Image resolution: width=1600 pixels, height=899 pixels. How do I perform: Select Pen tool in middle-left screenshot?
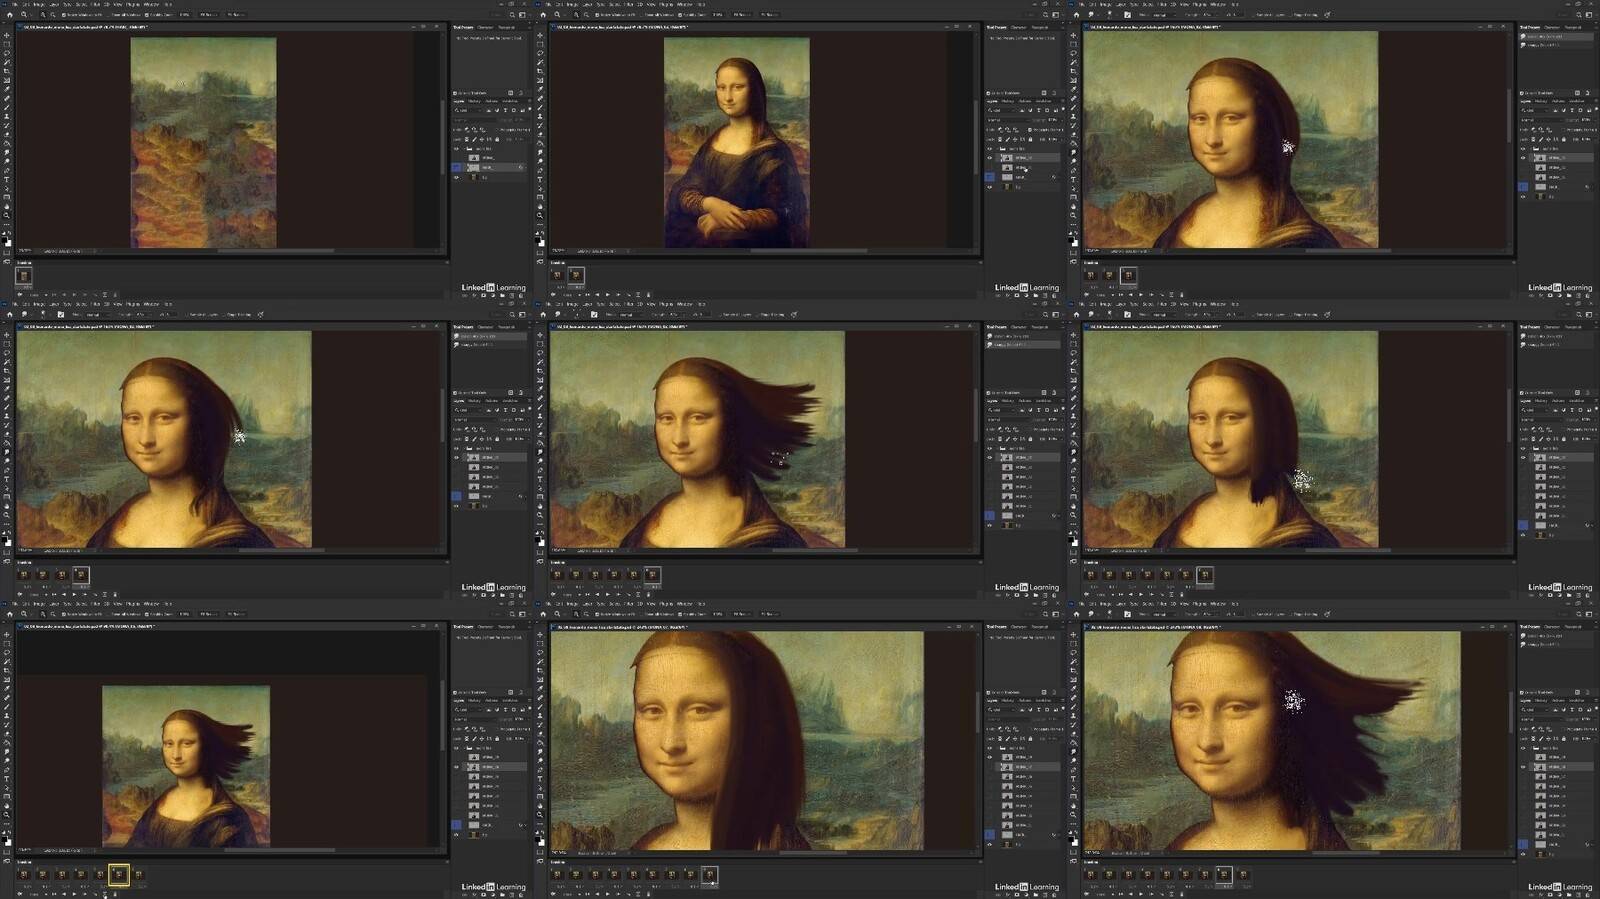(7, 471)
